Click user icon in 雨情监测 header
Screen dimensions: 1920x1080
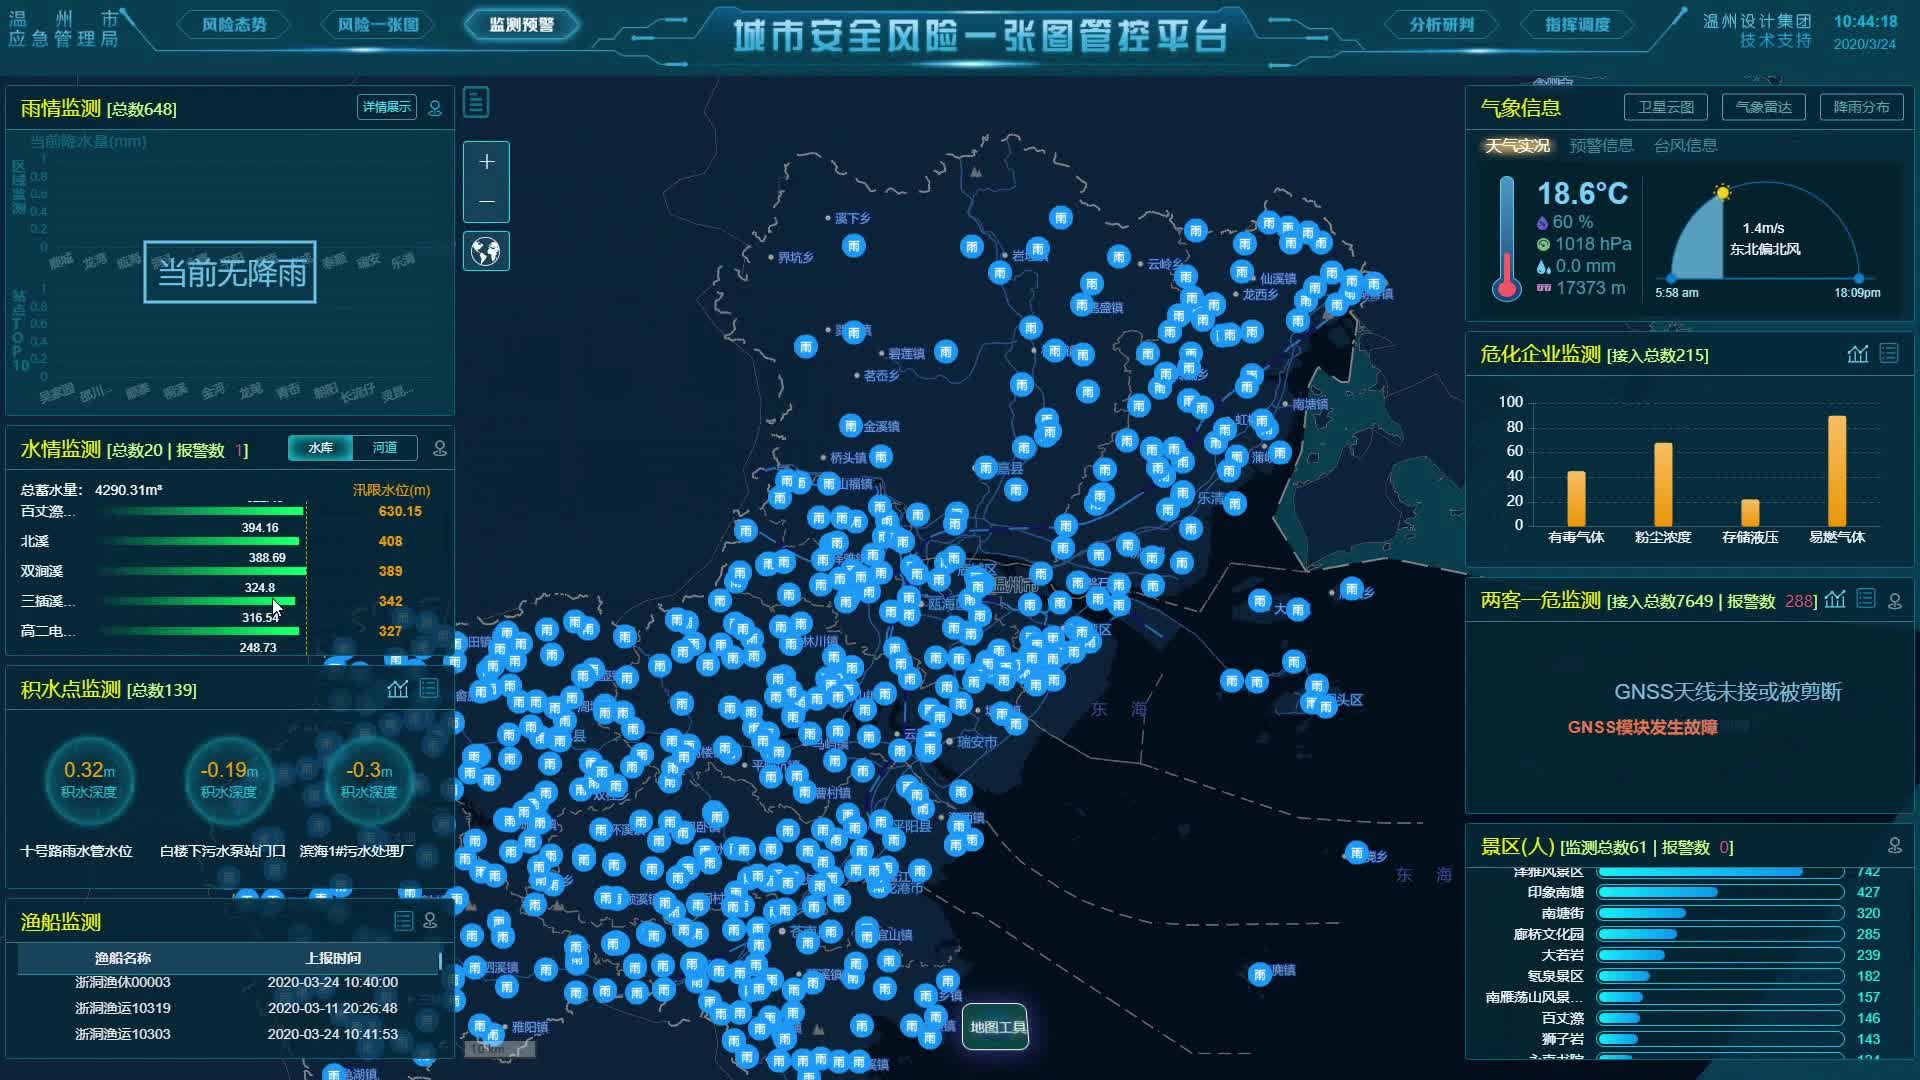[435, 108]
